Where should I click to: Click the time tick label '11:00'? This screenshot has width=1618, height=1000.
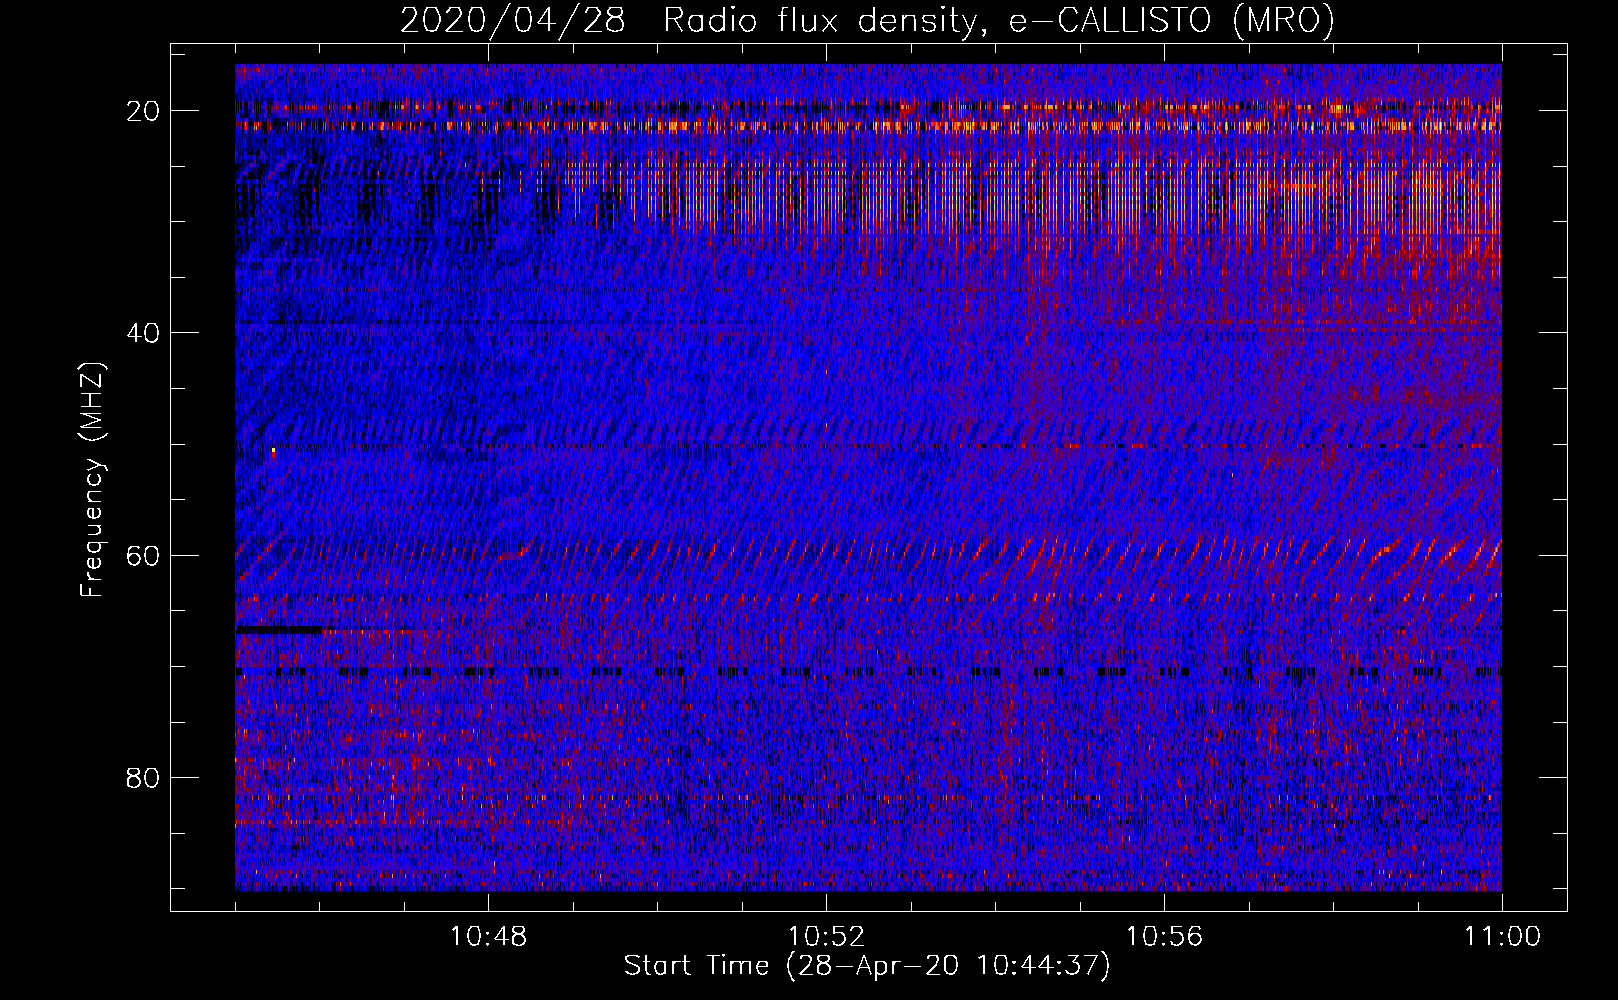pos(1502,937)
